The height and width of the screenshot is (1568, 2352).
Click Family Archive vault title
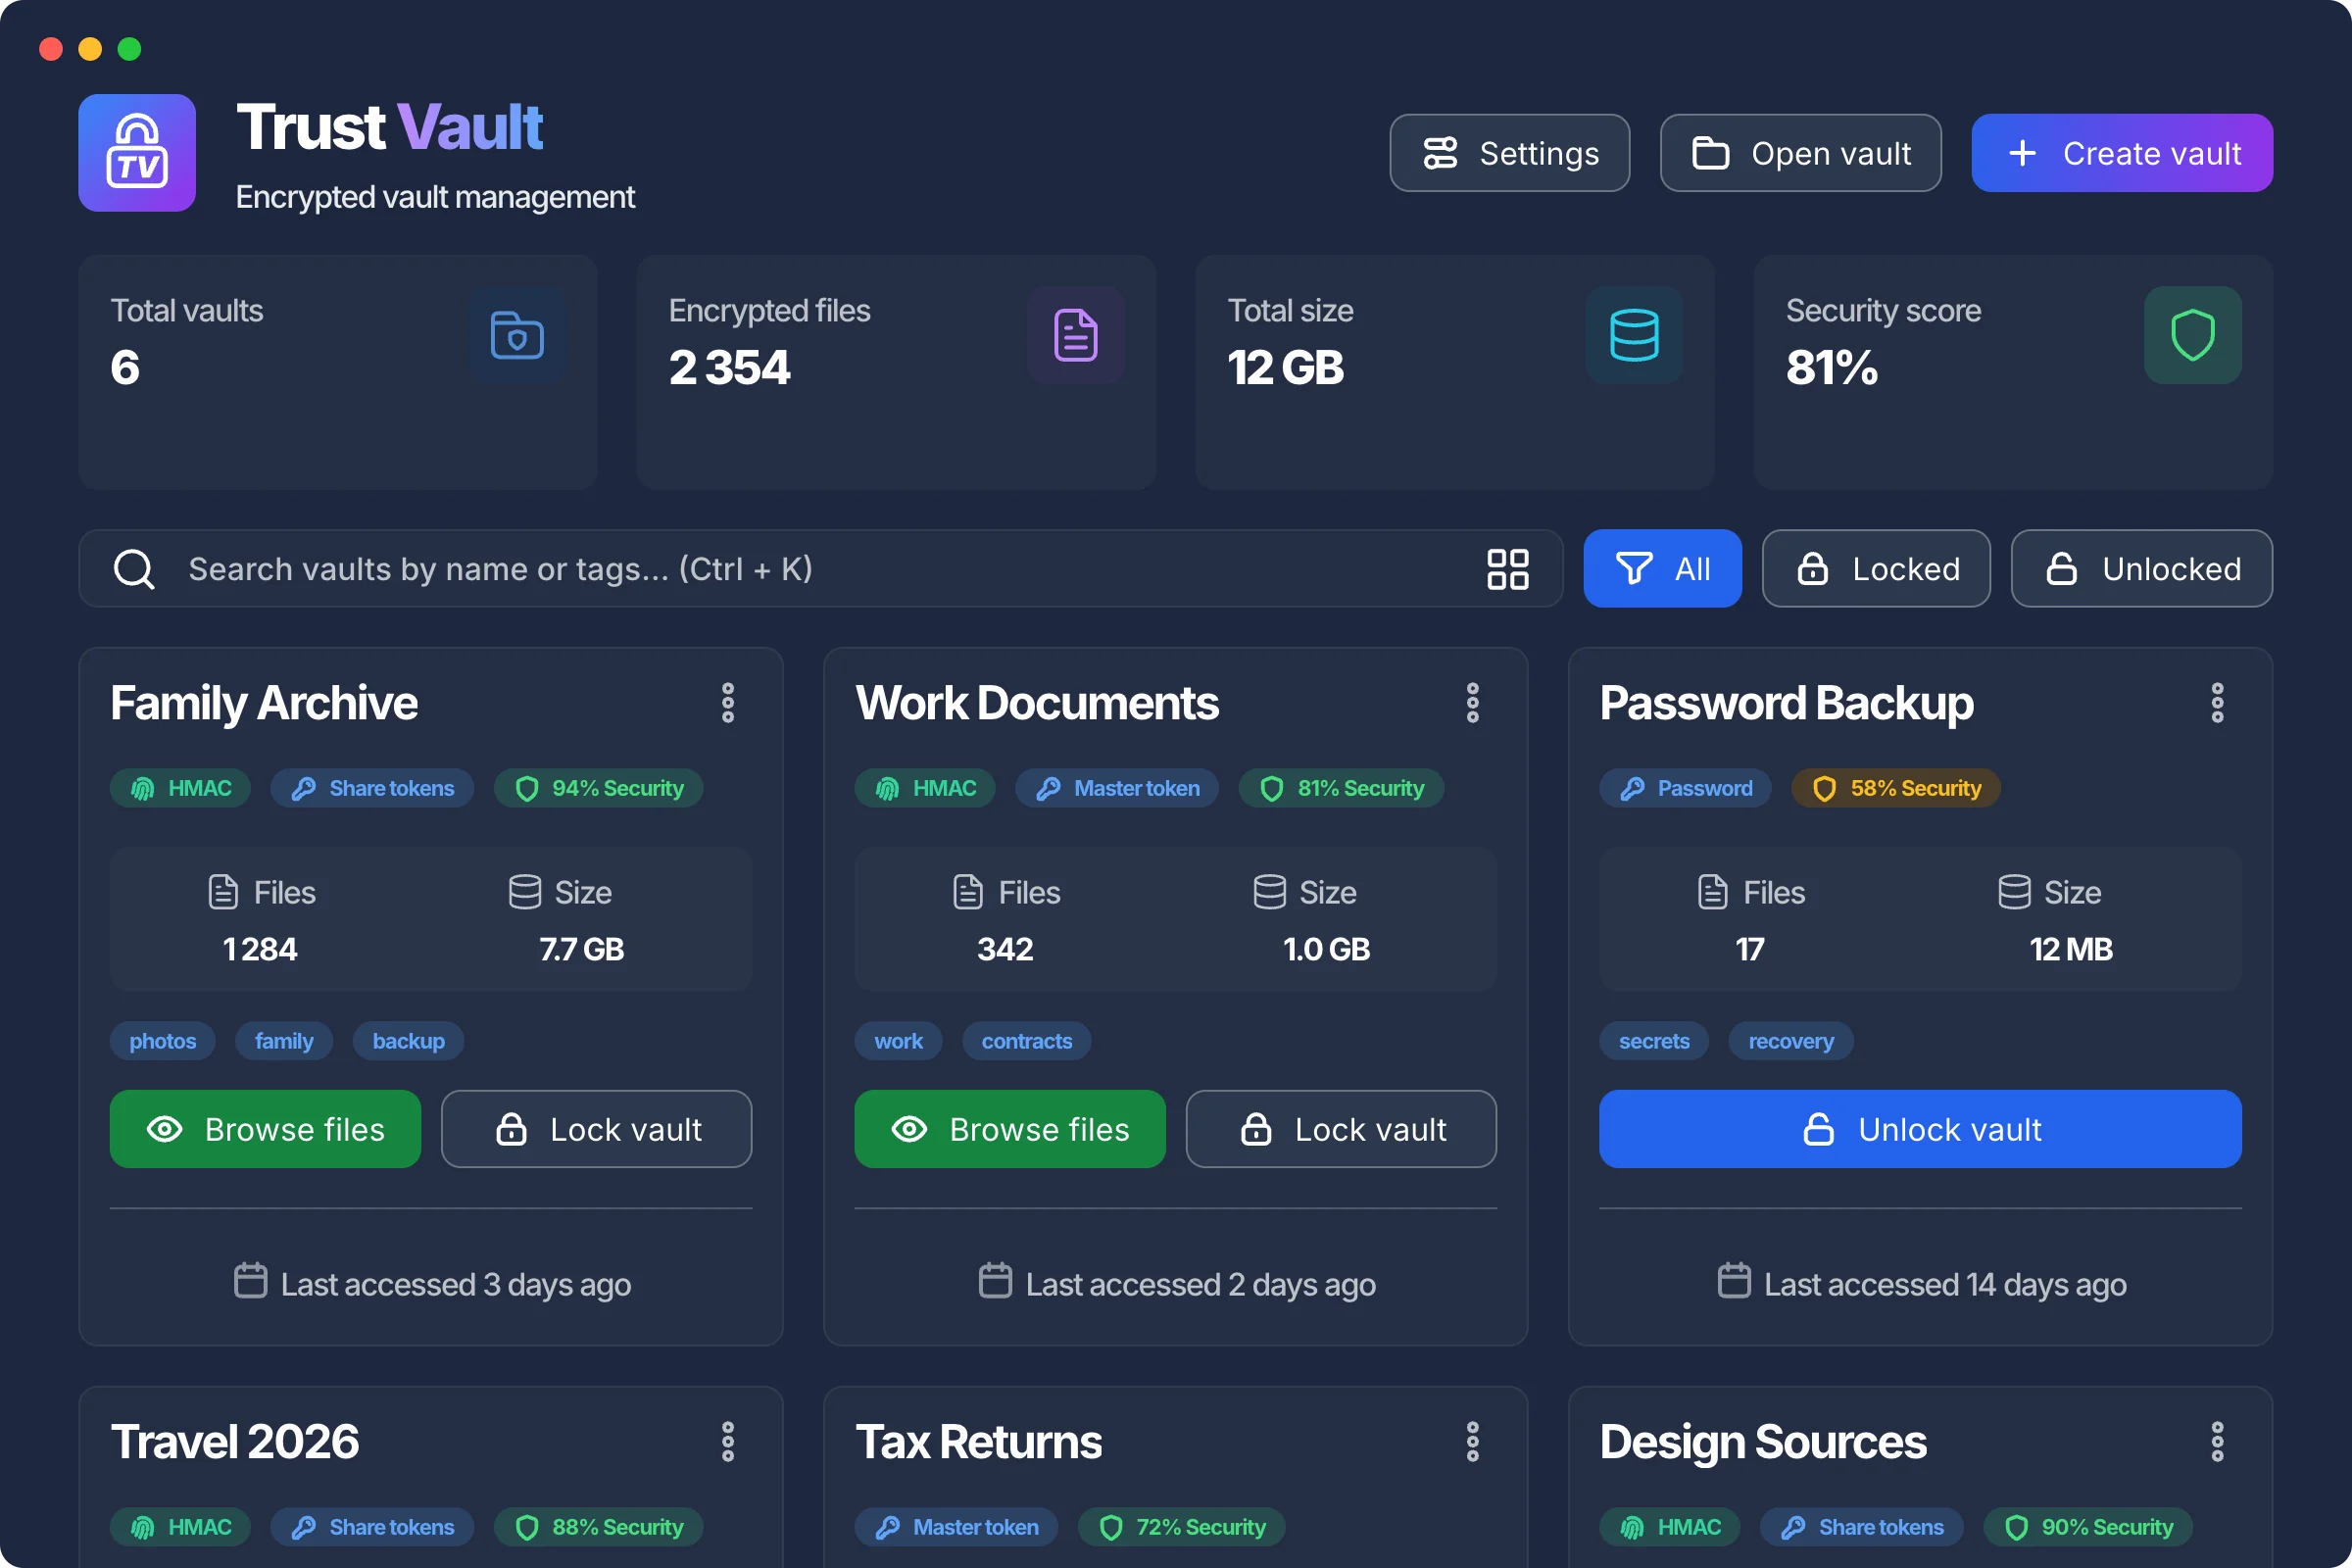pos(264,704)
